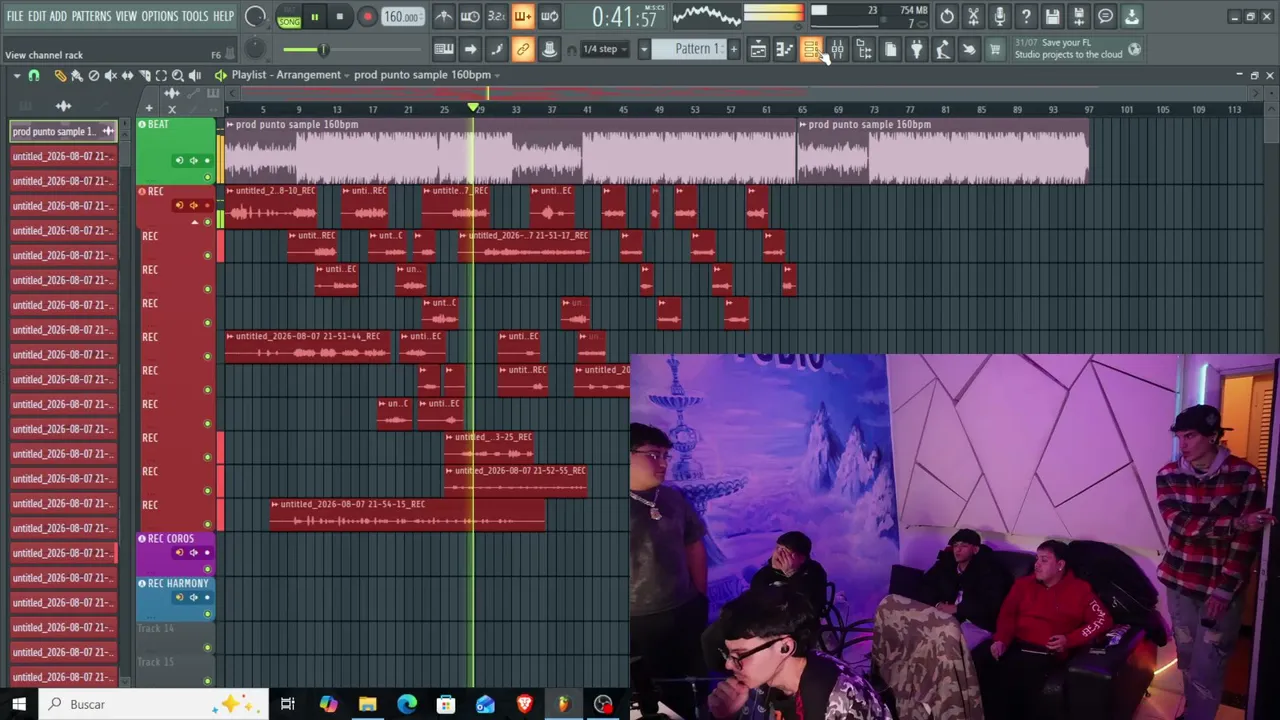Click the add new pattern plus button
This screenshot has height=720, width=1280.
click(733, 49)
